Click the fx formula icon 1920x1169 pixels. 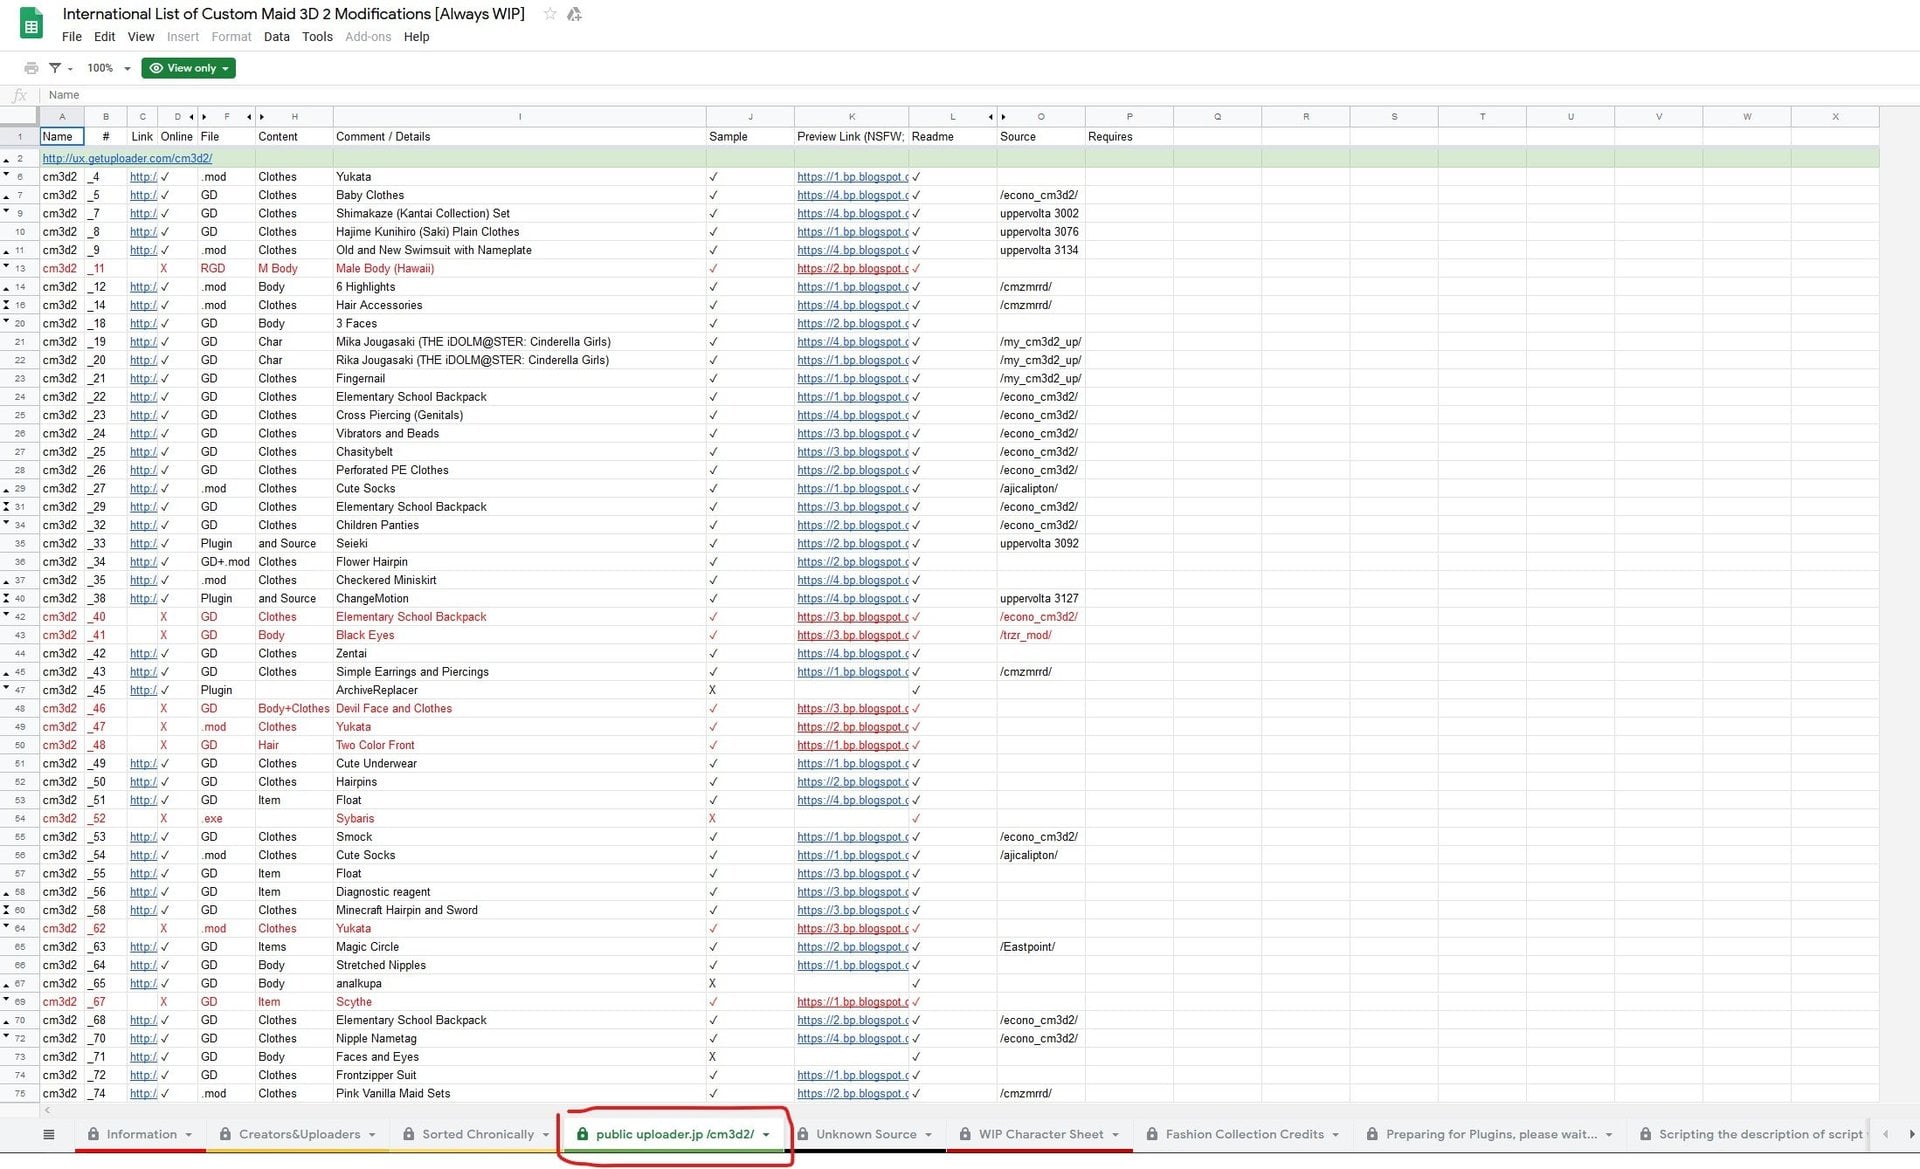pos(19,95)
